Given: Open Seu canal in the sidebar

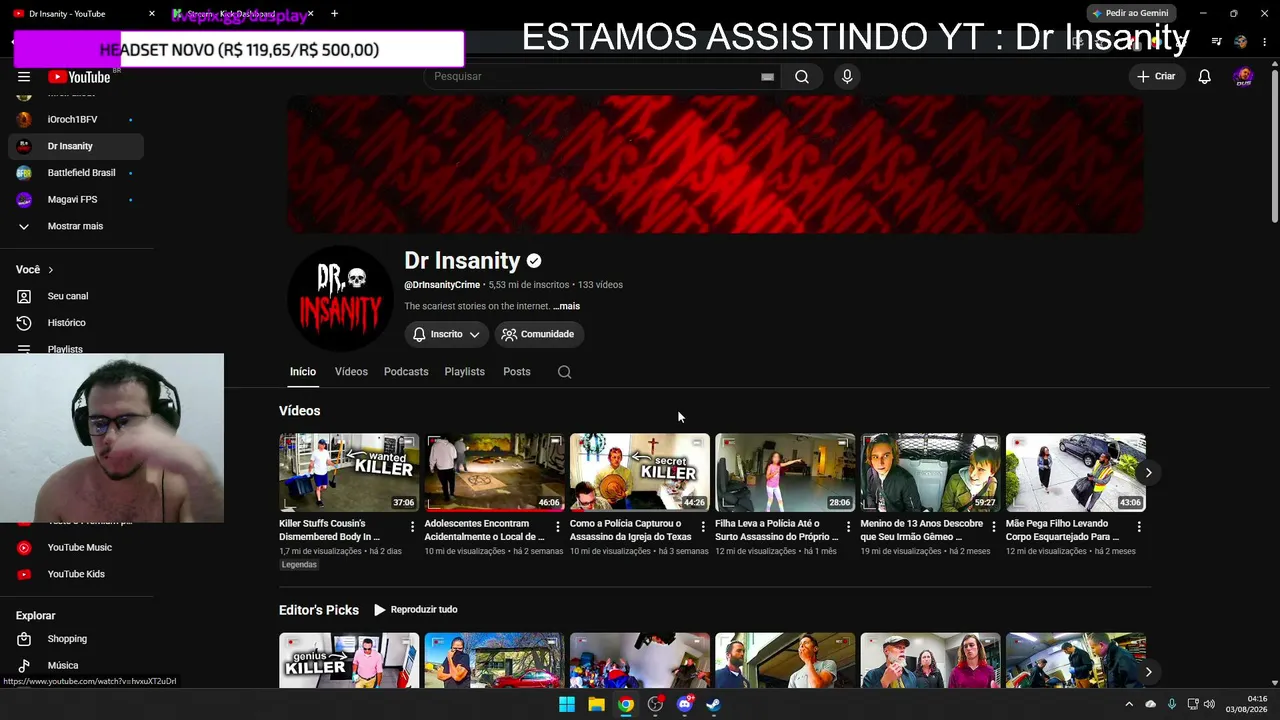Looking at the screenshot, I should pyautogui.click(x=76, y=296).
